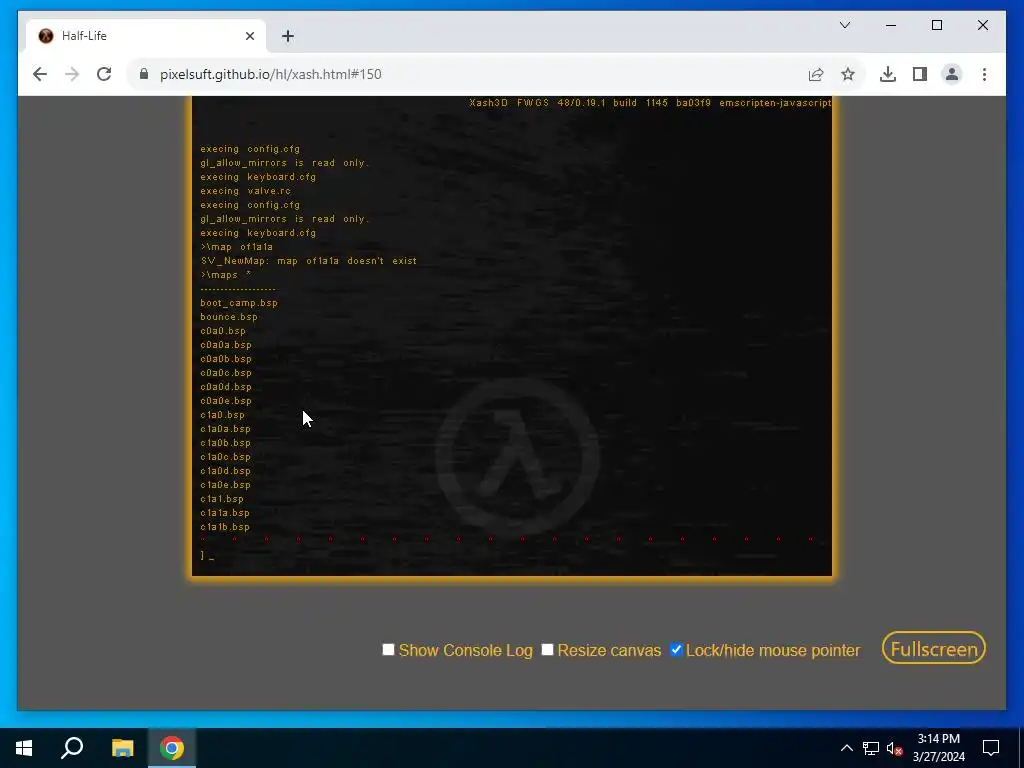Click c0a0.bsp map entry
Screen dimensions: 1024x768
pos(223,331)
